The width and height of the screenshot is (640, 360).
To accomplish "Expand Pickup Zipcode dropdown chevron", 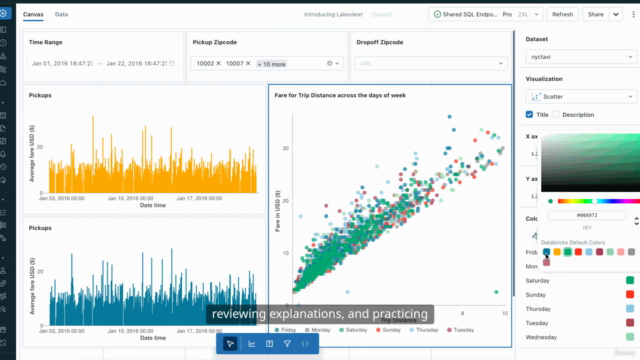I will click(337, 63).
